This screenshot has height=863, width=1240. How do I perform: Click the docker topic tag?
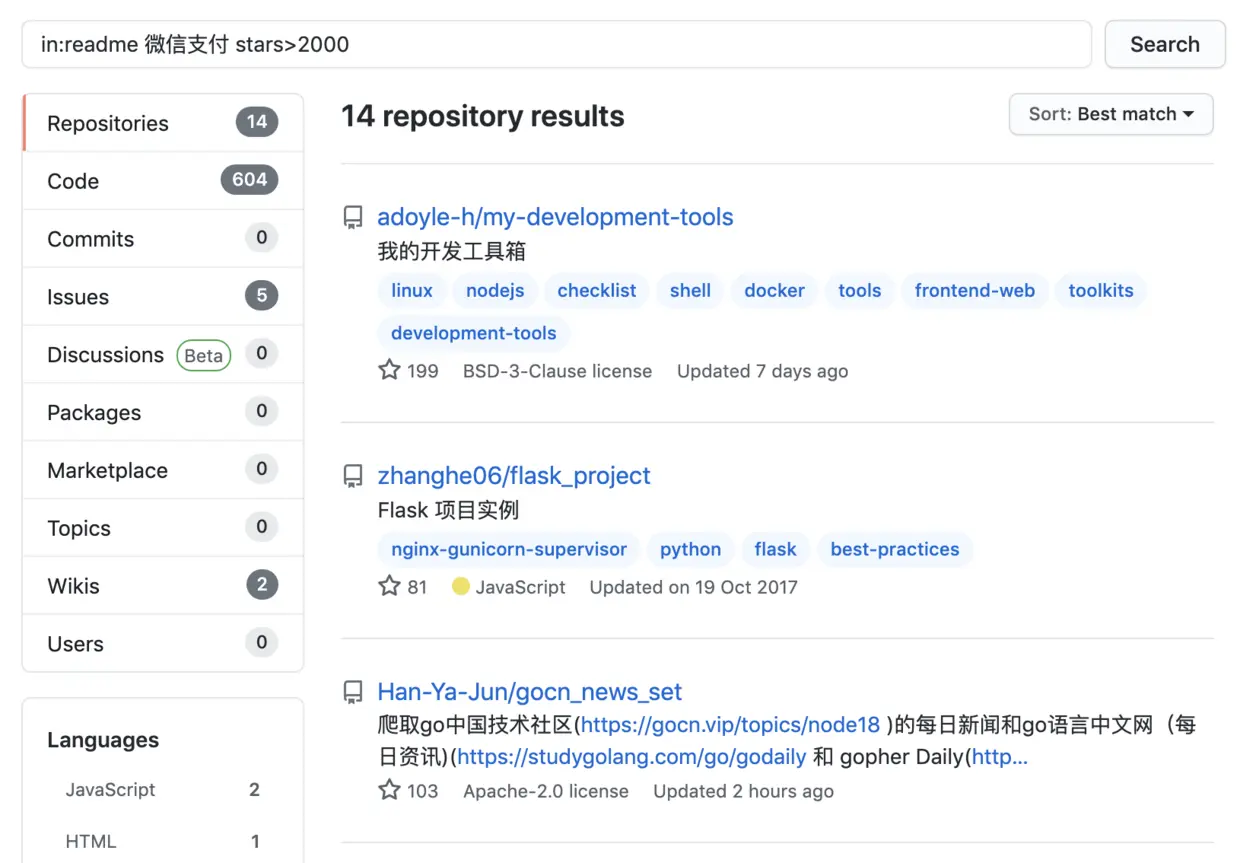click(775, 291)
